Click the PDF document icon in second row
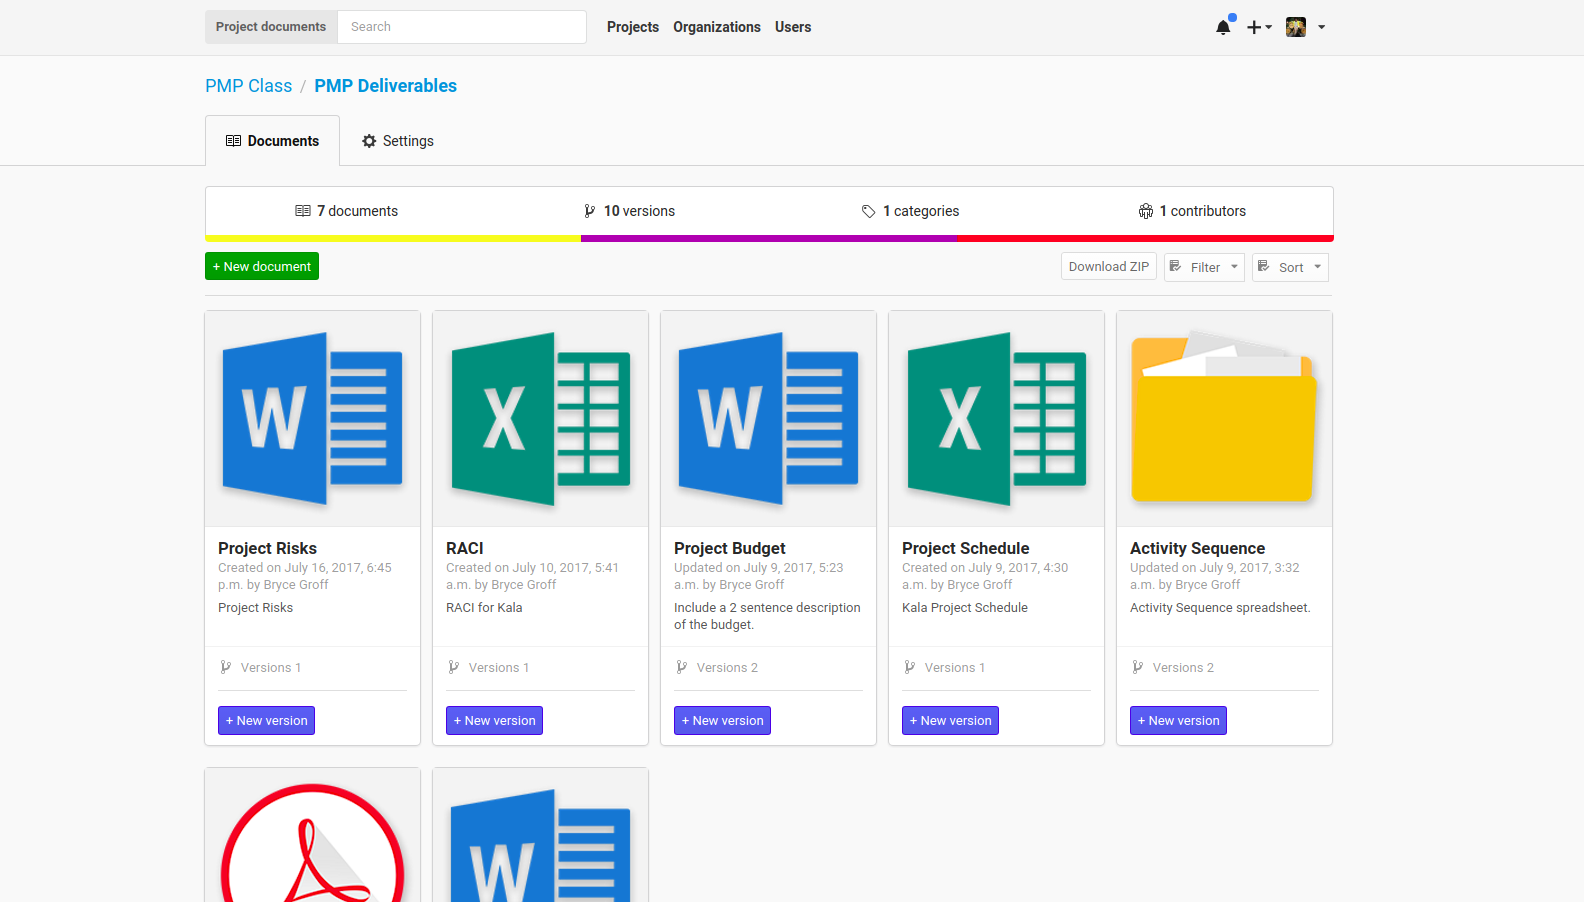 click(312, 842)
